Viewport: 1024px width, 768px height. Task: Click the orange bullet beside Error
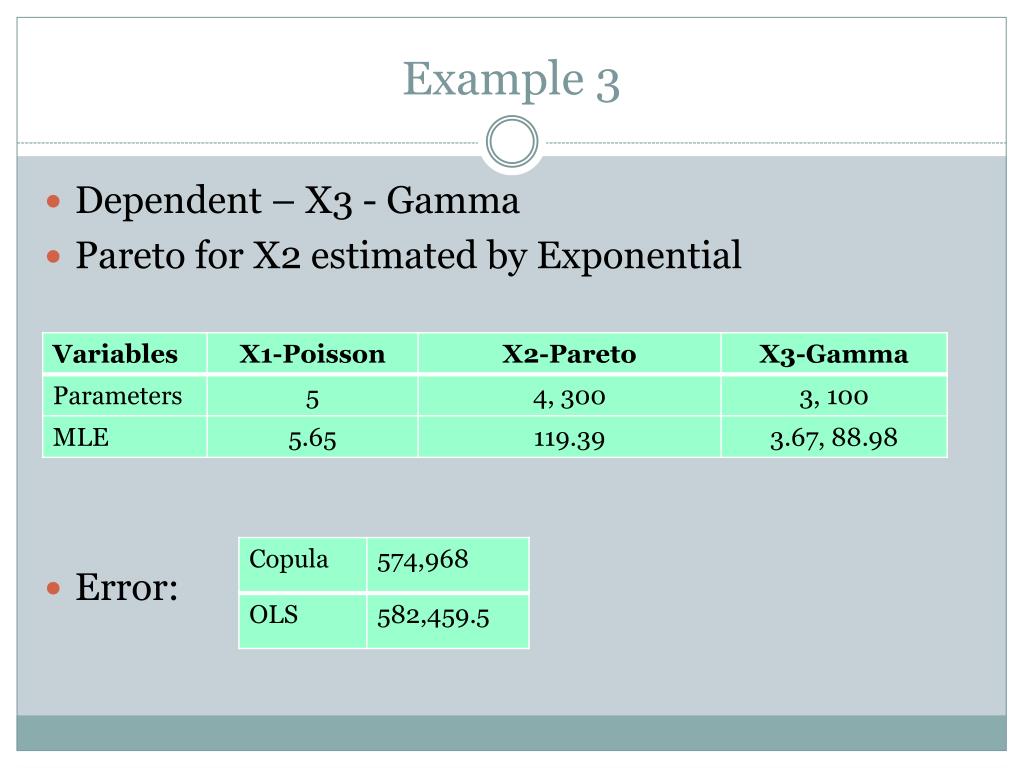(54, 589)
